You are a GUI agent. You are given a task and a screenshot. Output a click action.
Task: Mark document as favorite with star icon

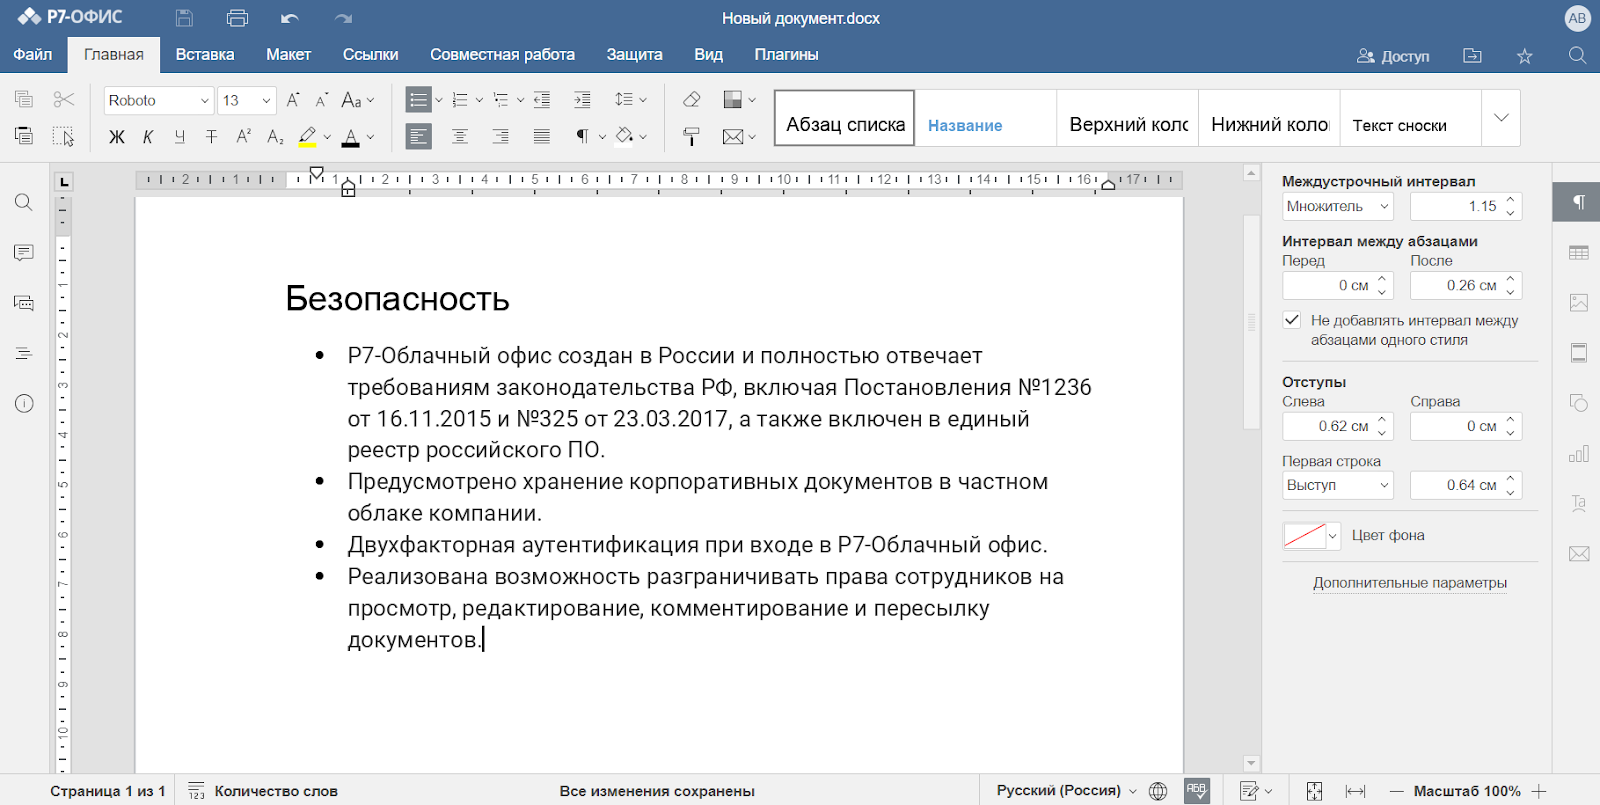(1524, 56)
